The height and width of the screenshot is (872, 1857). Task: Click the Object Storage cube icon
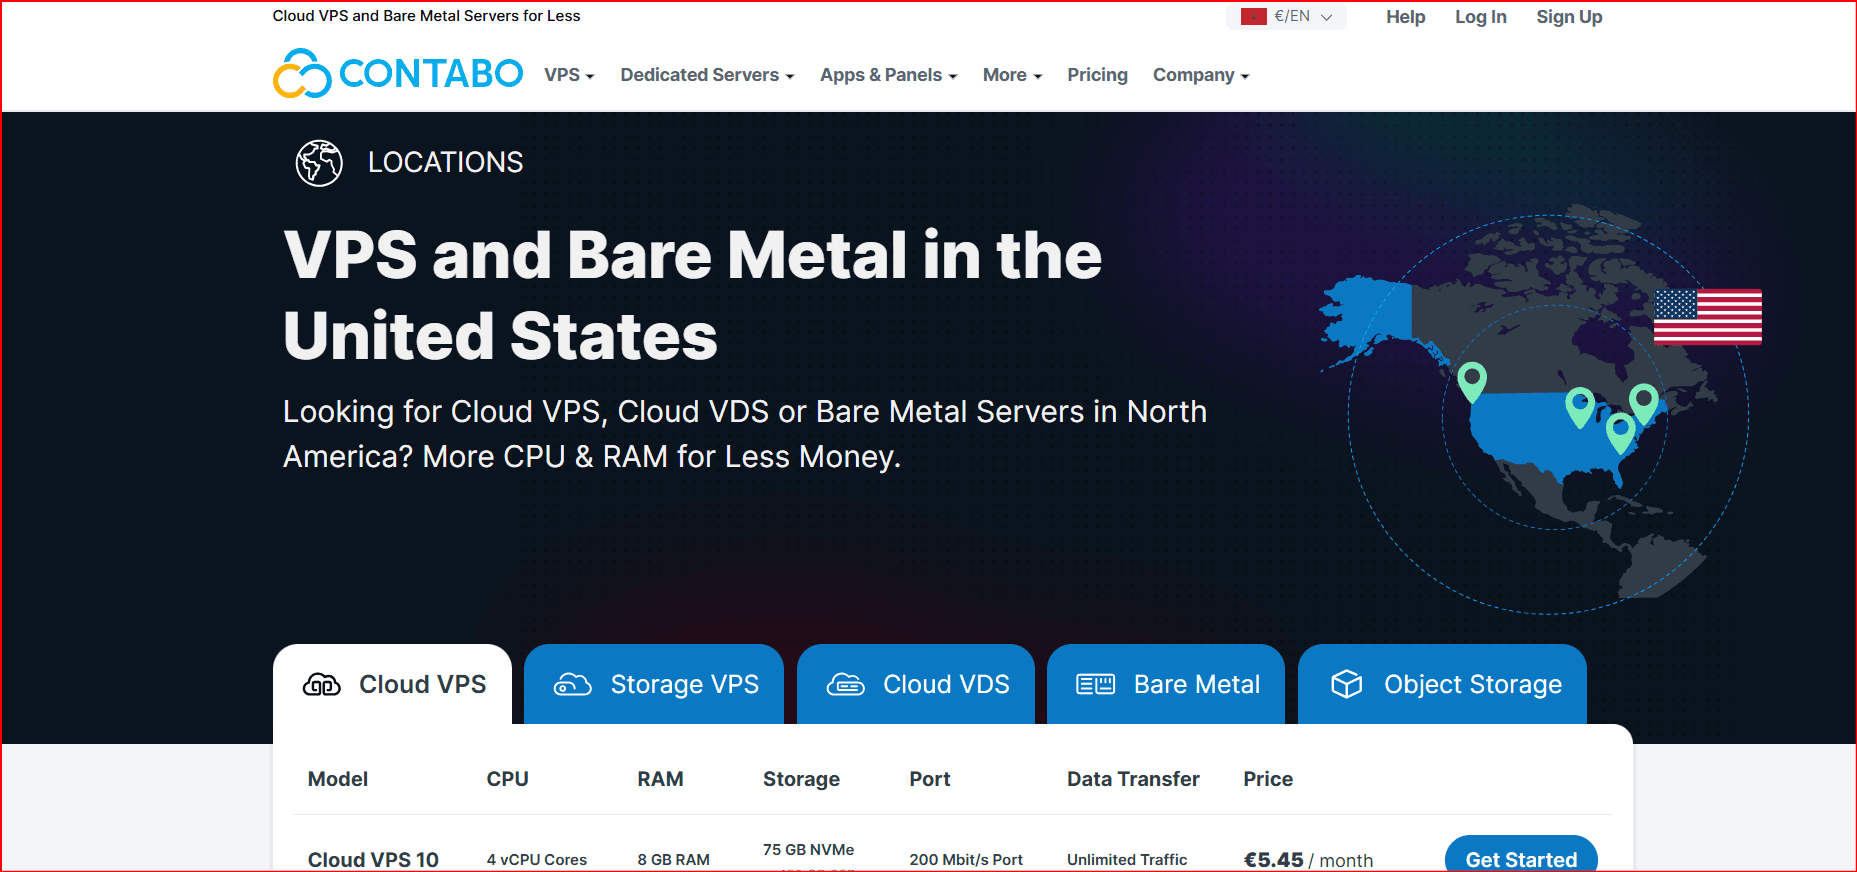(x=1346, y=685)
